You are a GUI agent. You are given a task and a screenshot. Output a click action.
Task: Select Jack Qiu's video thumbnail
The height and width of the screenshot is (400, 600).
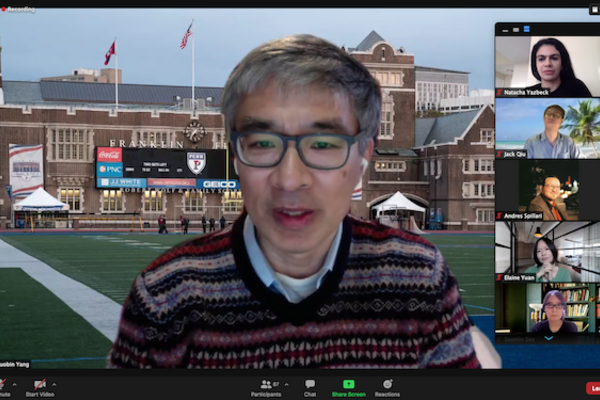(548, 128)
